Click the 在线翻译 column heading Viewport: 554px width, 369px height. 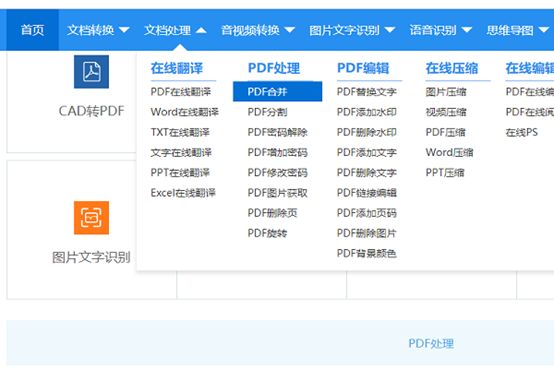(177, 68)
